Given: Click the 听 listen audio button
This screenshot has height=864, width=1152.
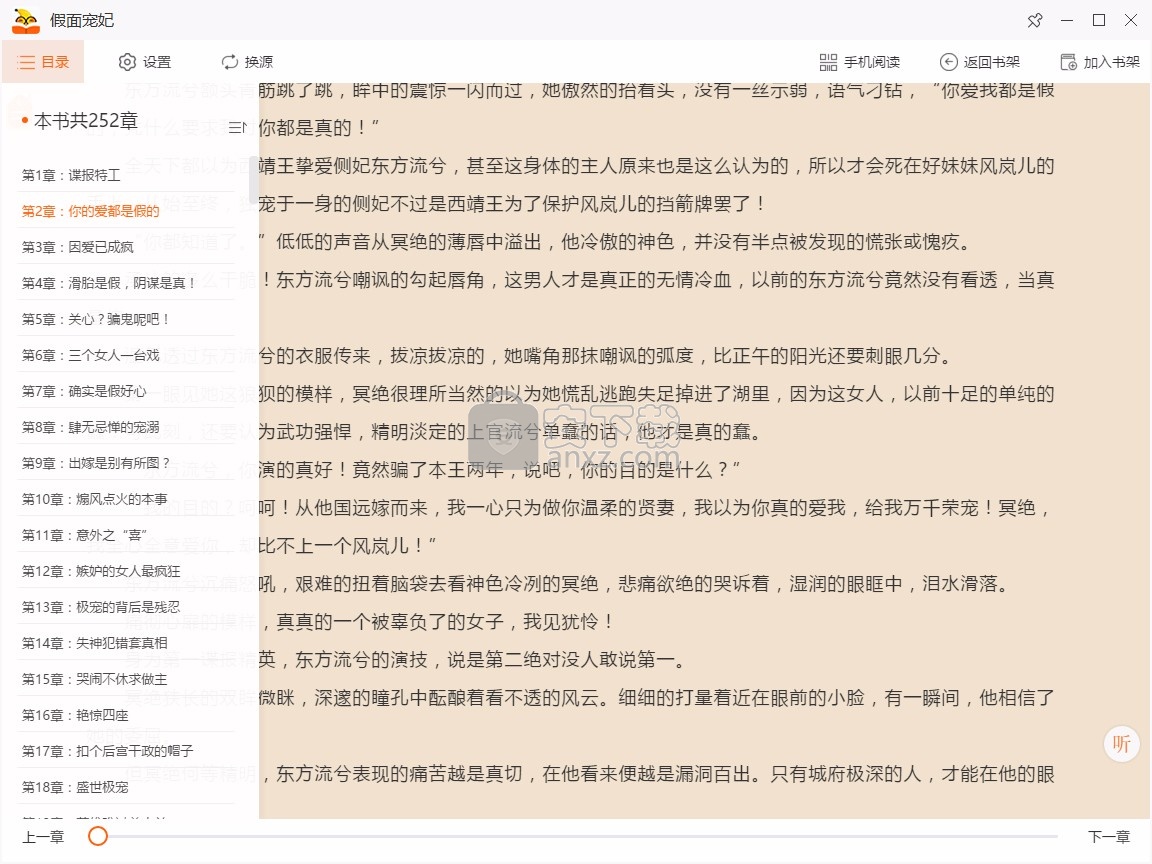Looking at the screenshot, I should (1121, 744).
